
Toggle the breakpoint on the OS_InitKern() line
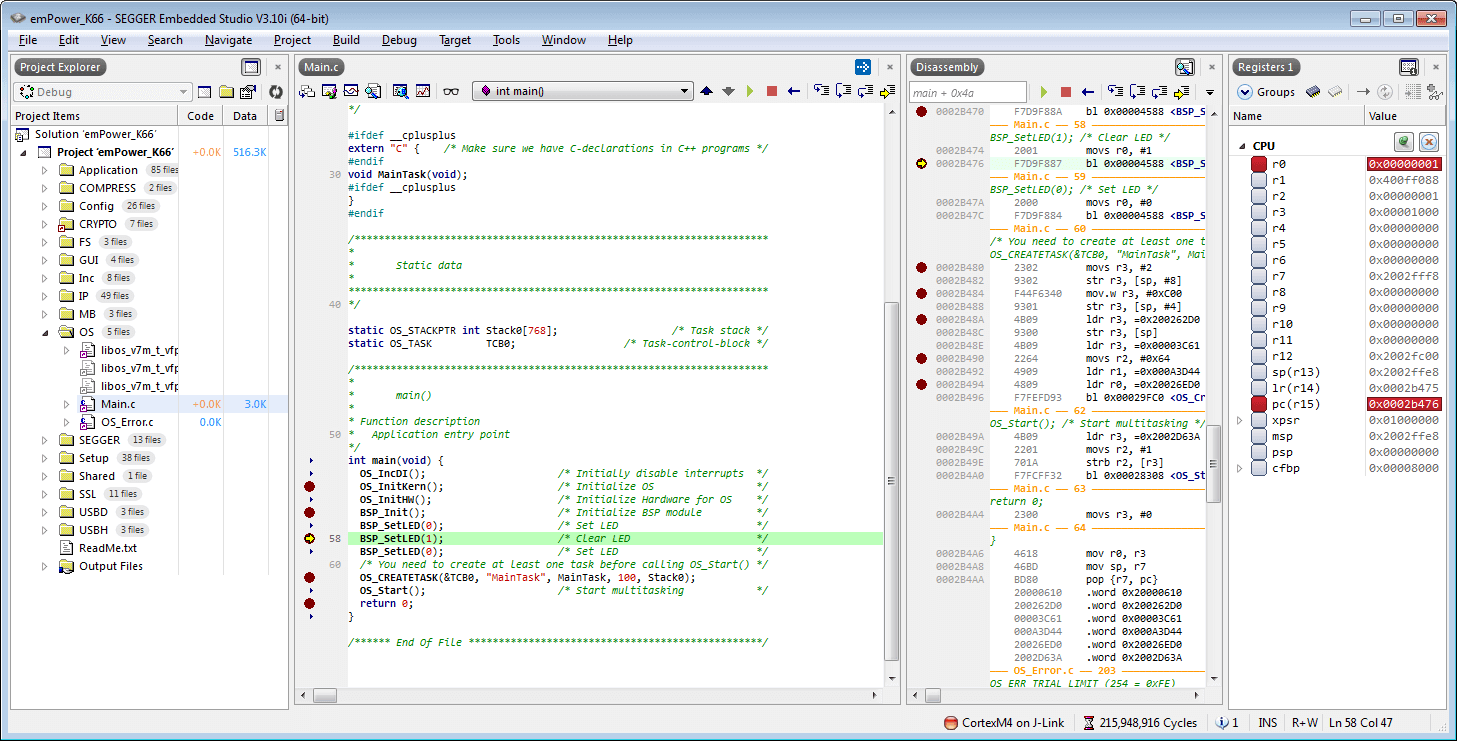pyautogui.click(x=309, y=487)
